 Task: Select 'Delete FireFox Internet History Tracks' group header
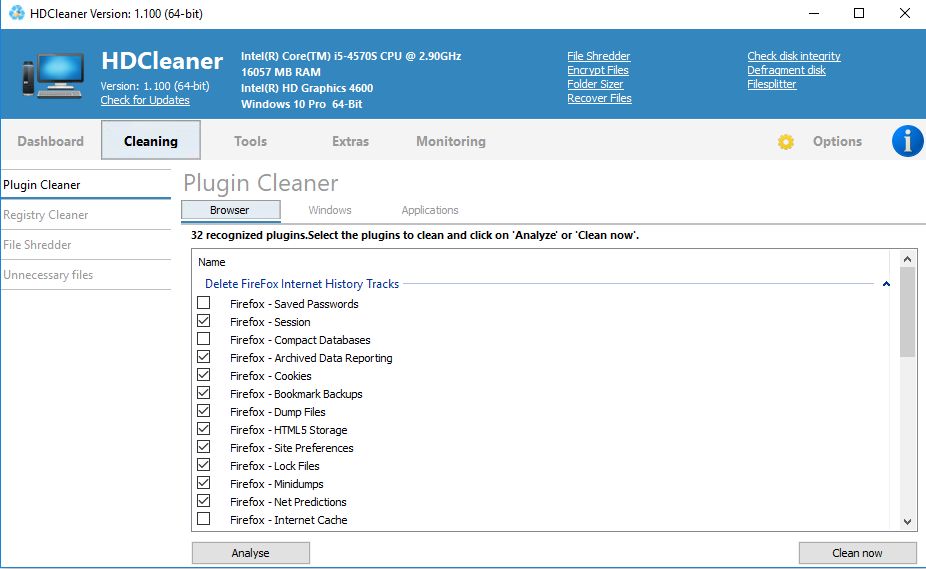click(302, 284)
